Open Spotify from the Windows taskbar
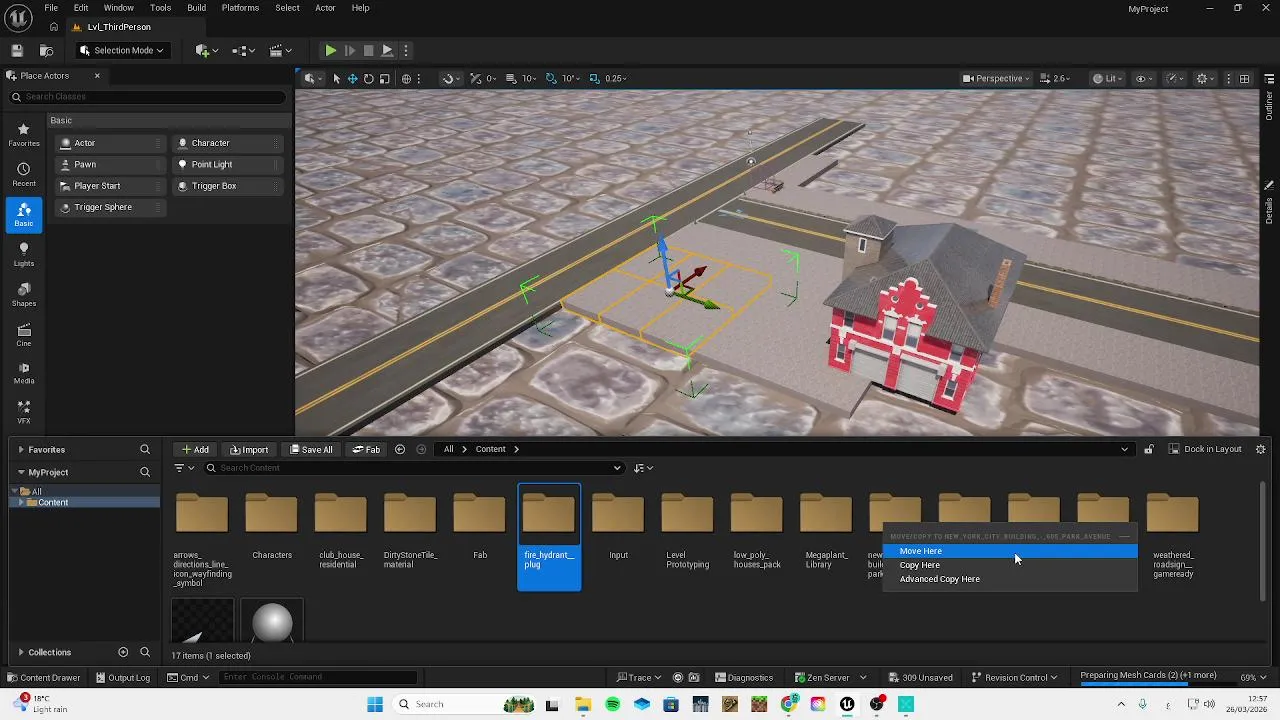 click(x=612, y=704)
